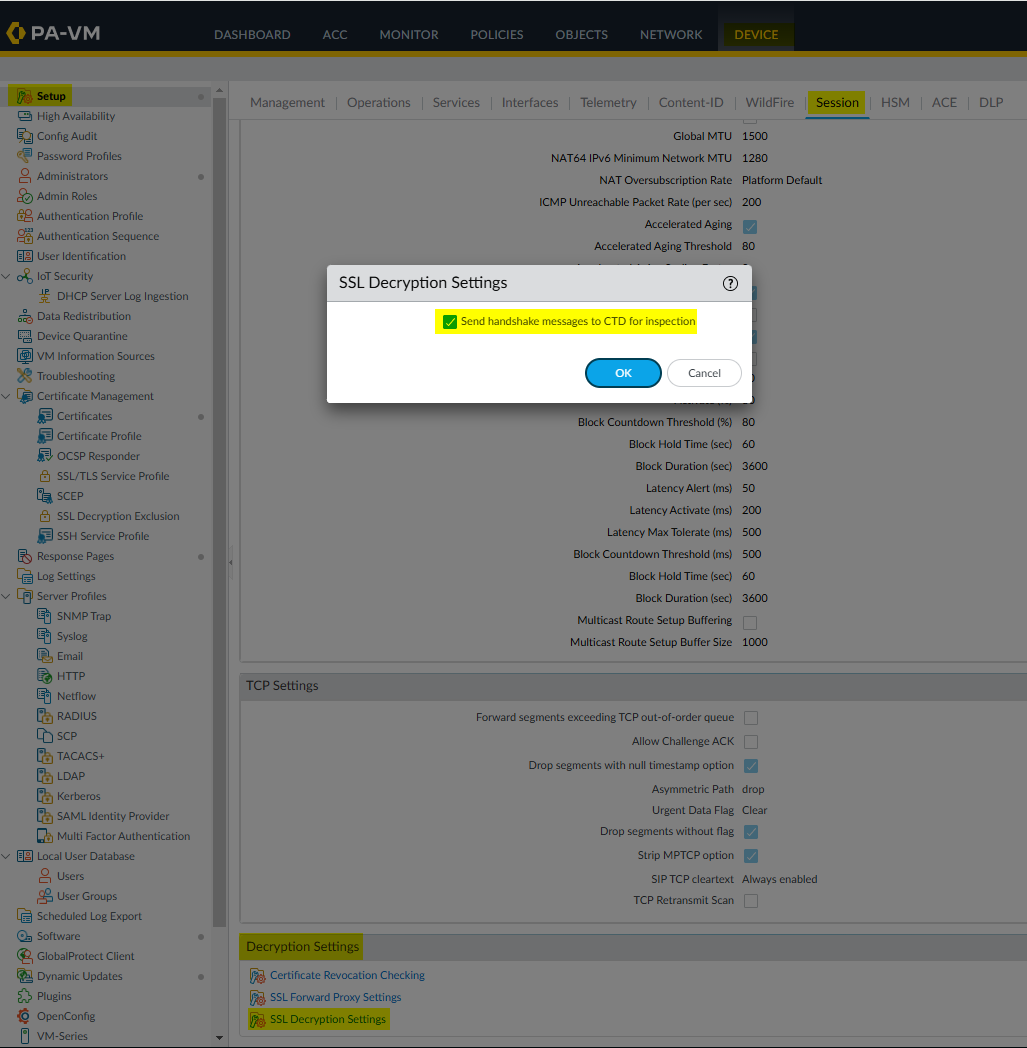Click the Global MTU value 1500
The width and height of the screenshot is (1027, 1048).
pyautogui.click(x=755, y=136)
